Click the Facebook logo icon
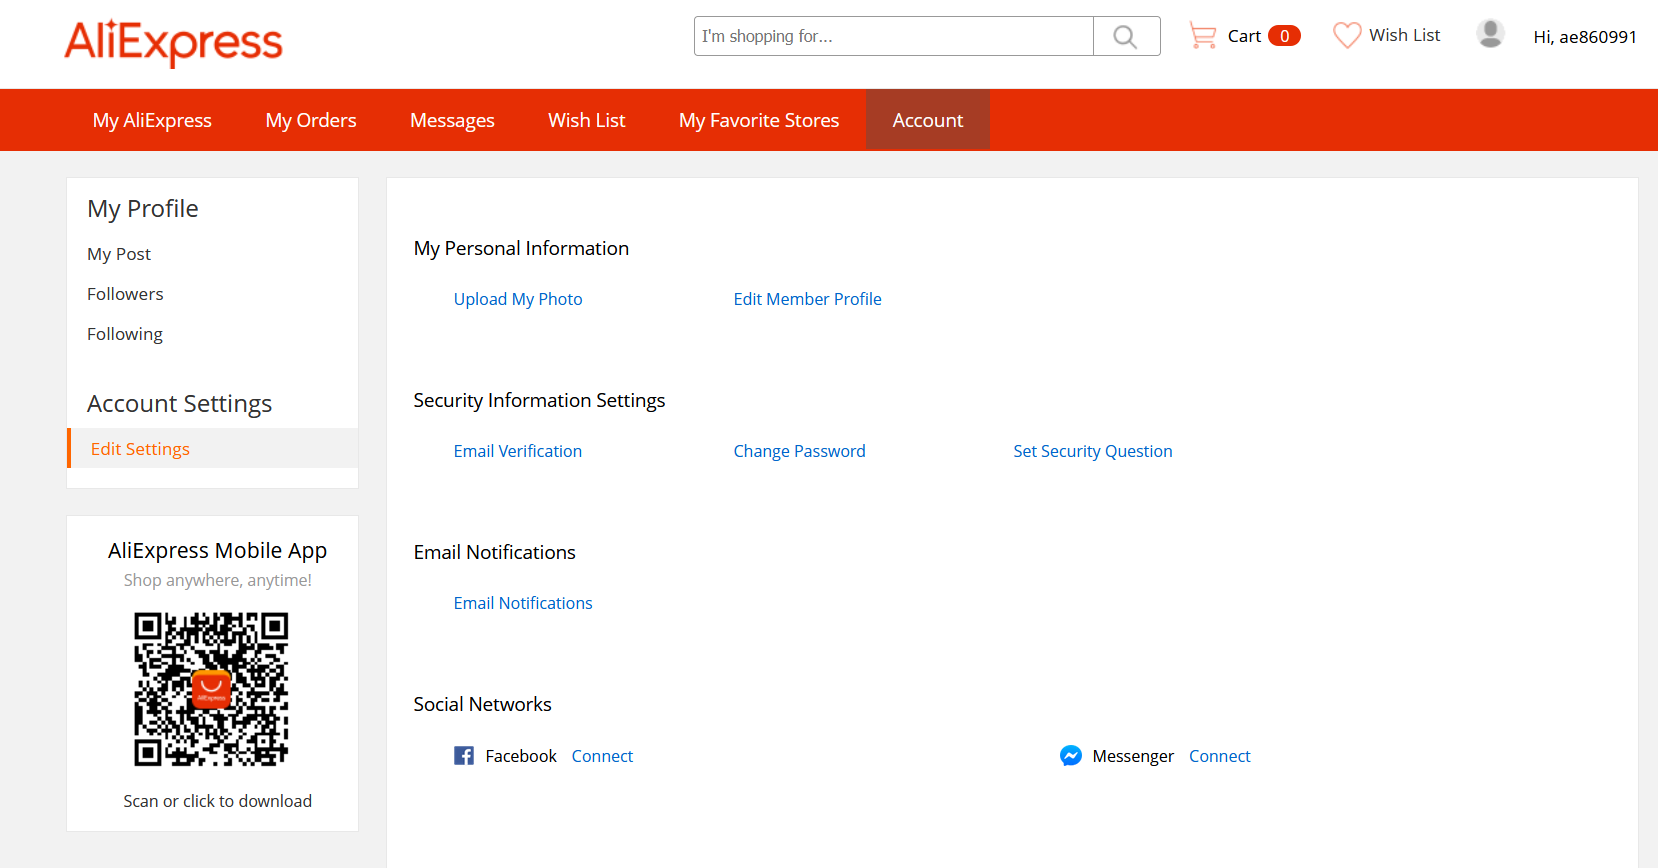 pos(464,756)
